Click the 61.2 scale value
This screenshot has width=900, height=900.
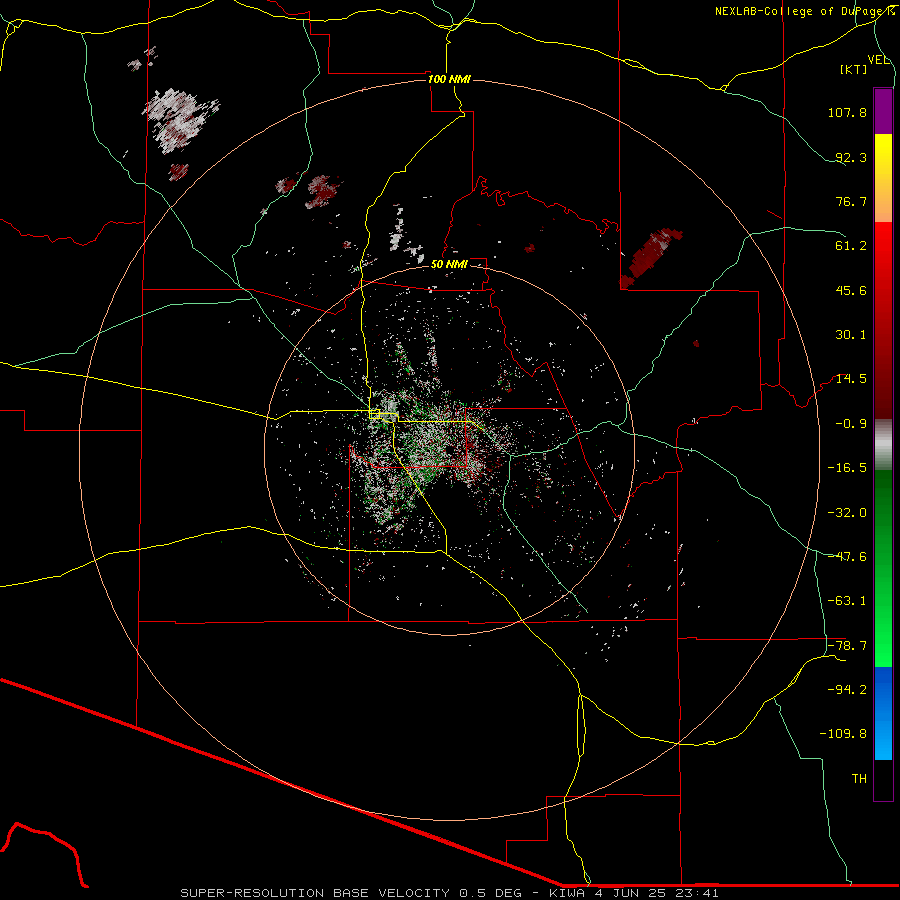click(x=851, y=246)
